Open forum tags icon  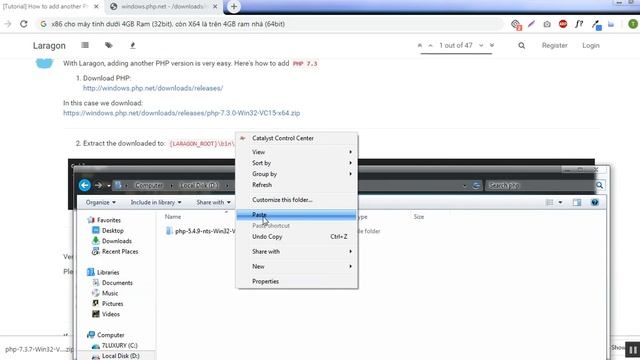[109, 45]
